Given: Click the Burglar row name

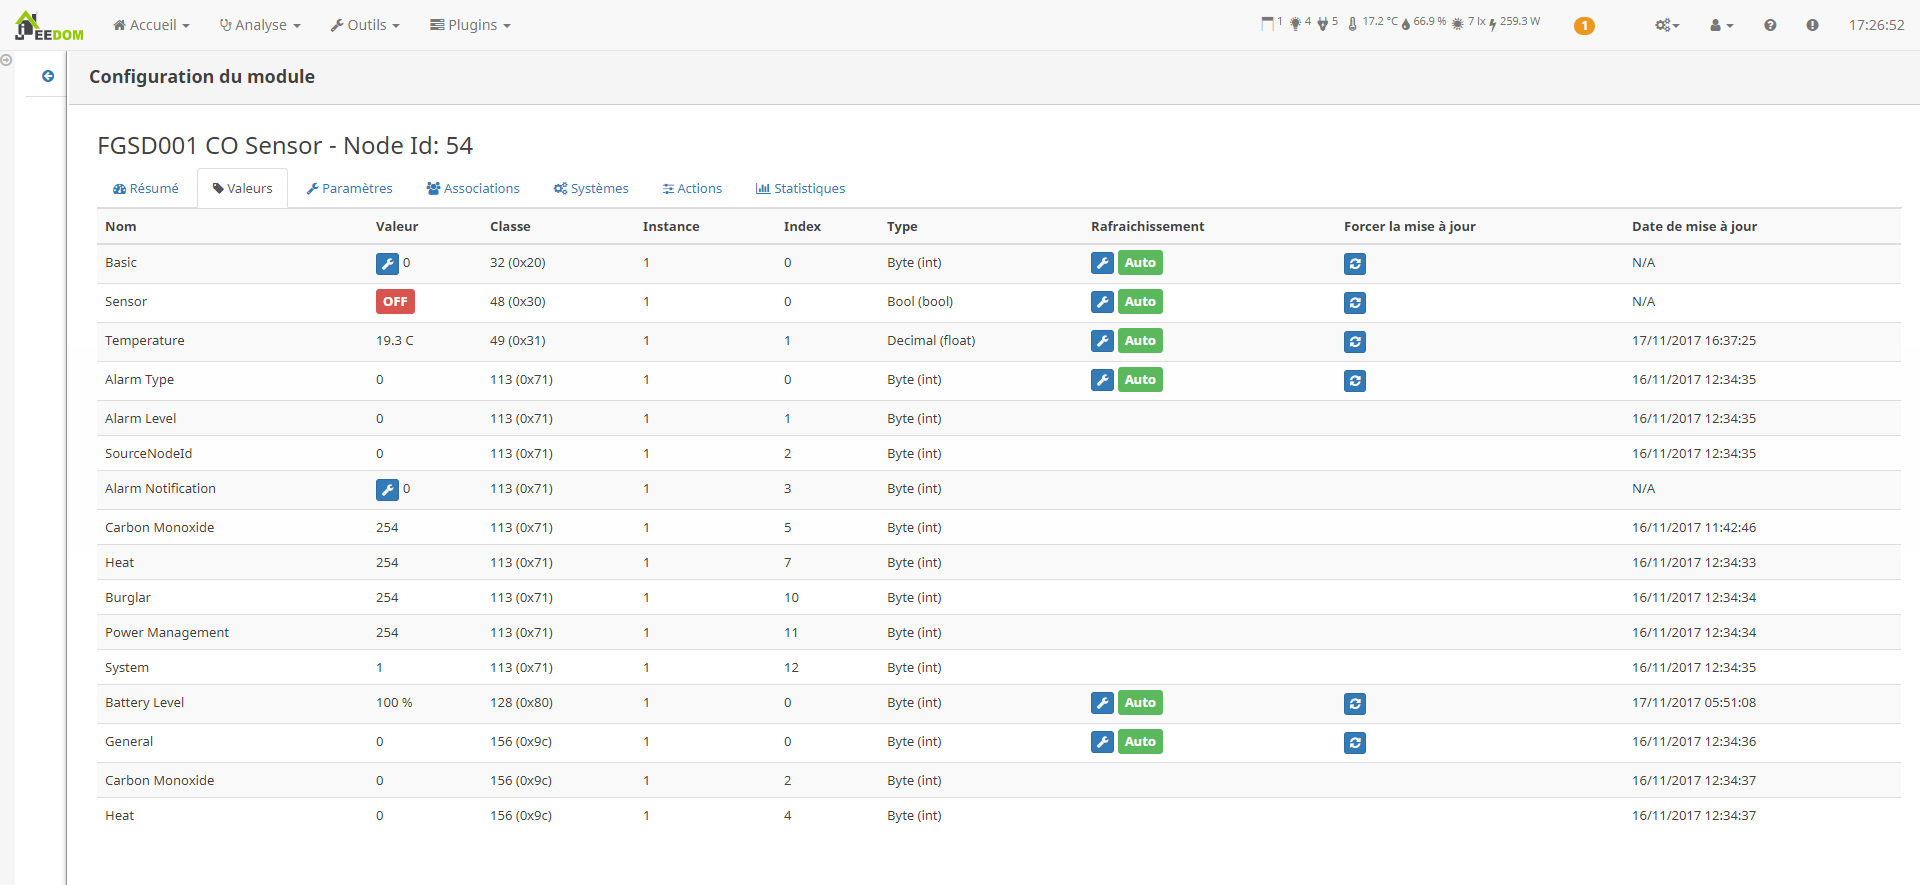Looking at the screenshot, I should [128, 598].
